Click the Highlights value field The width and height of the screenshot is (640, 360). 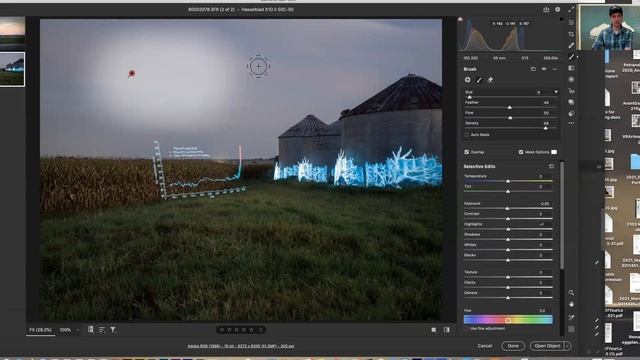pyautogui.click(x=544, y=224)
